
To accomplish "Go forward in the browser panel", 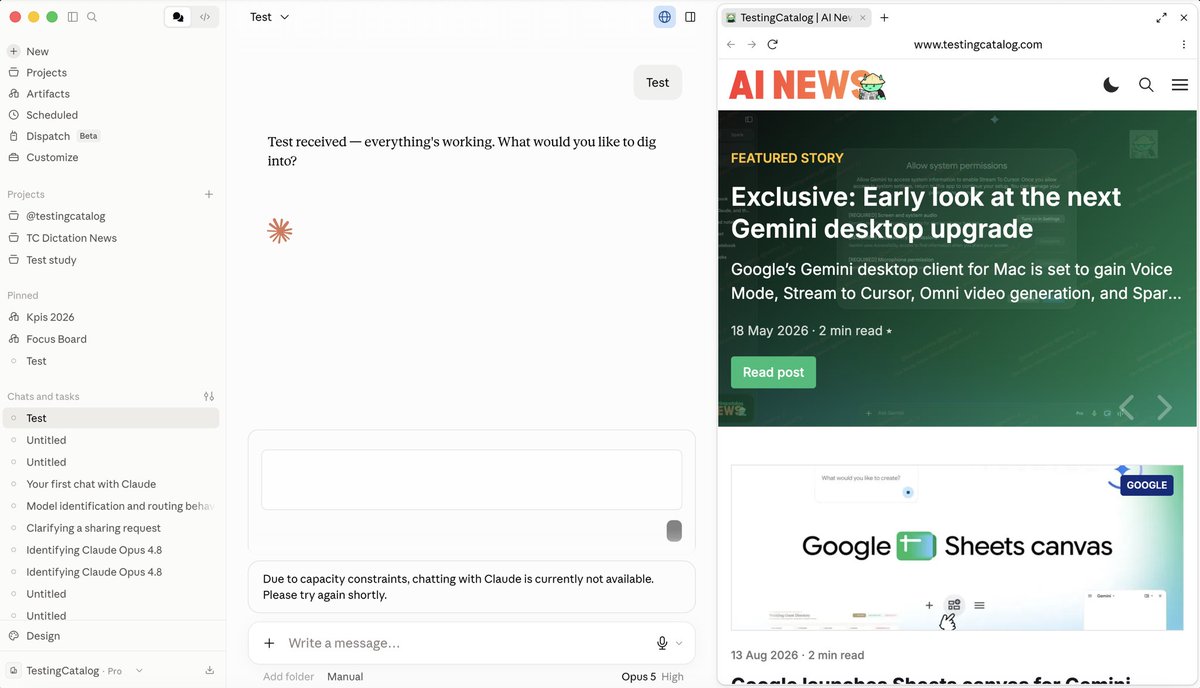I will pyautogui.click(x=752, y=44).
